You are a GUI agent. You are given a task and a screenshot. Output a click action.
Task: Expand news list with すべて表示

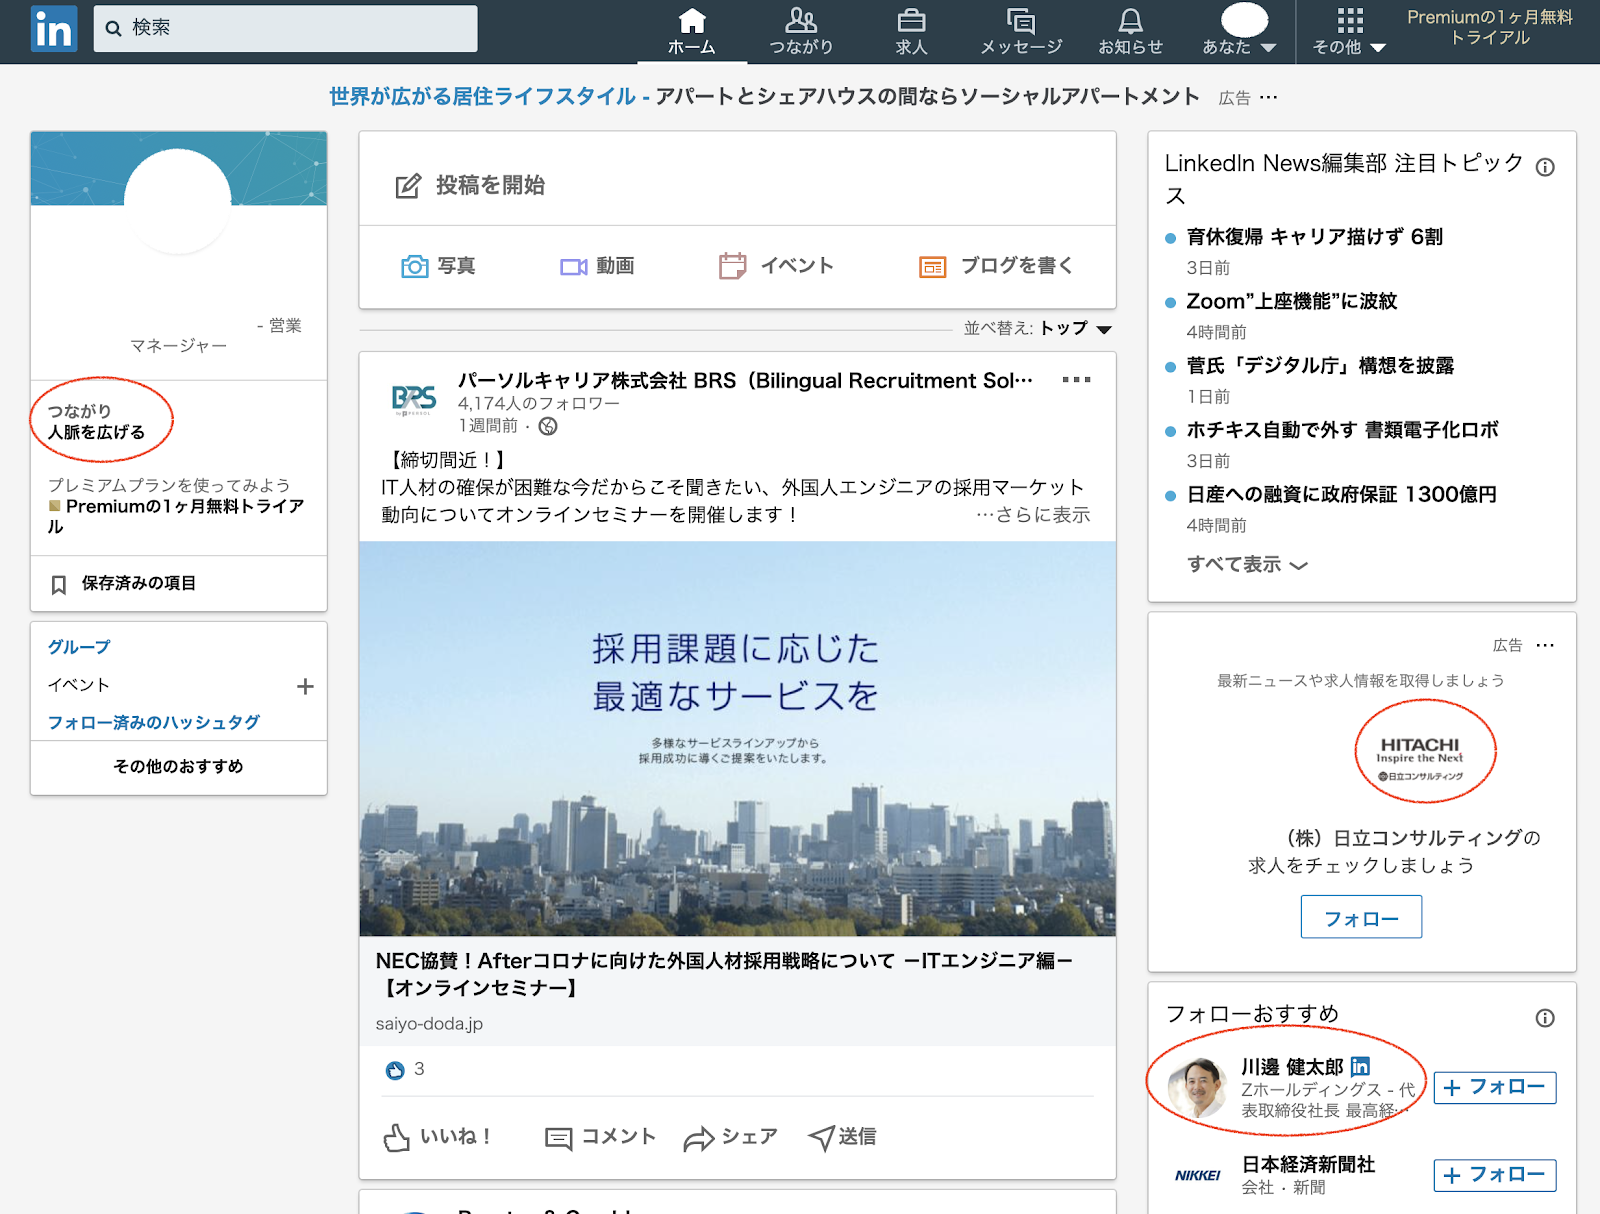[x=1247, y=564]
